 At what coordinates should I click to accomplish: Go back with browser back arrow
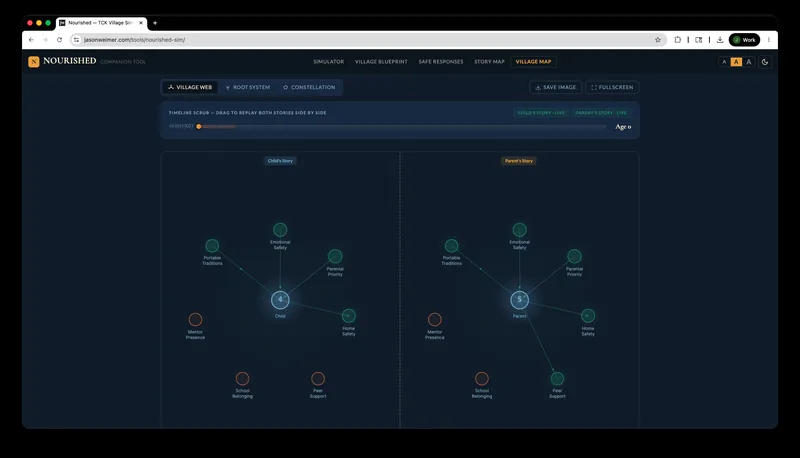(x=31, y=40)
